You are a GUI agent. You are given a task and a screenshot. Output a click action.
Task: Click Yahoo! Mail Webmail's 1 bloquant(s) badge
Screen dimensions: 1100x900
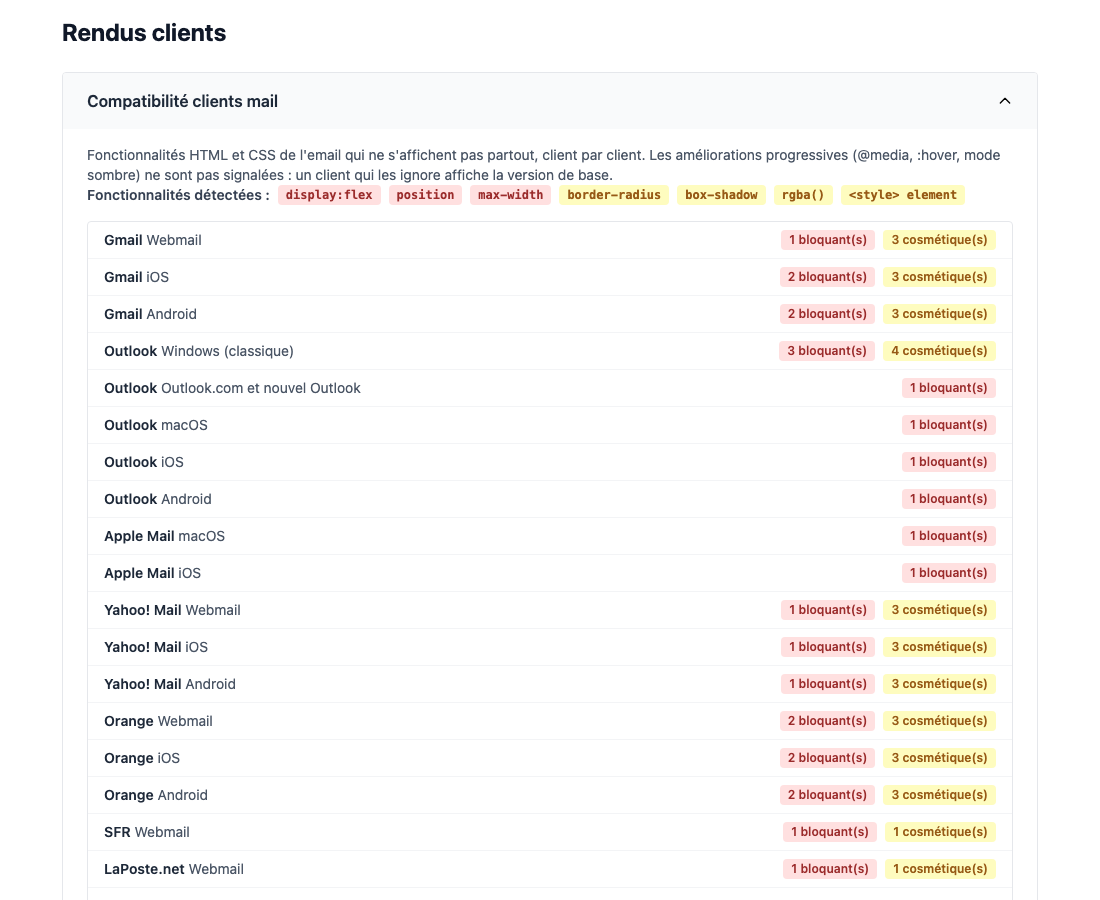828,610
